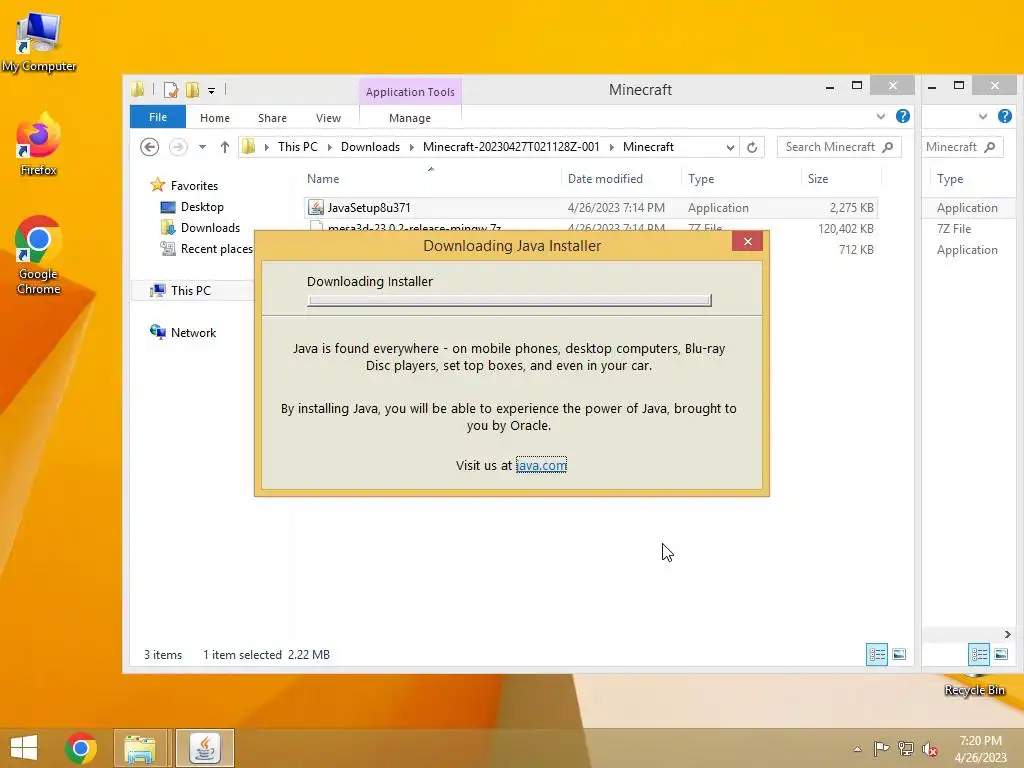Open the Customize Quick Access Toolbar arrow
The image size is (1024, 768).
pyautogui.click(x=212, y=90)
